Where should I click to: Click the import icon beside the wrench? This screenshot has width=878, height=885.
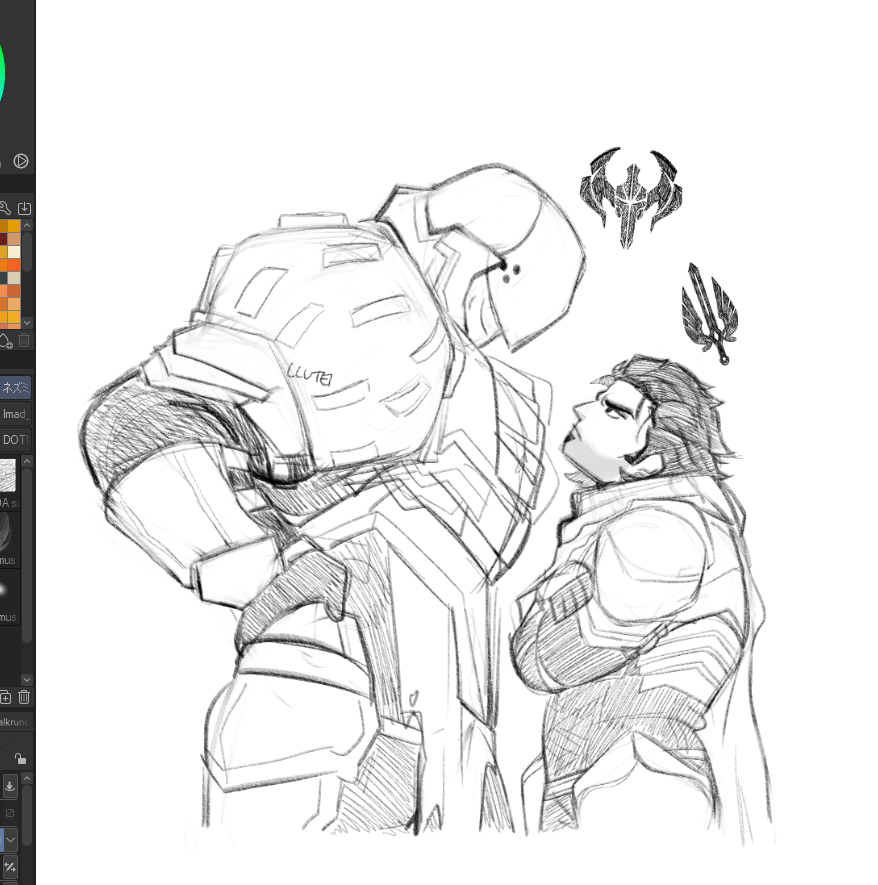click(24, 208)
